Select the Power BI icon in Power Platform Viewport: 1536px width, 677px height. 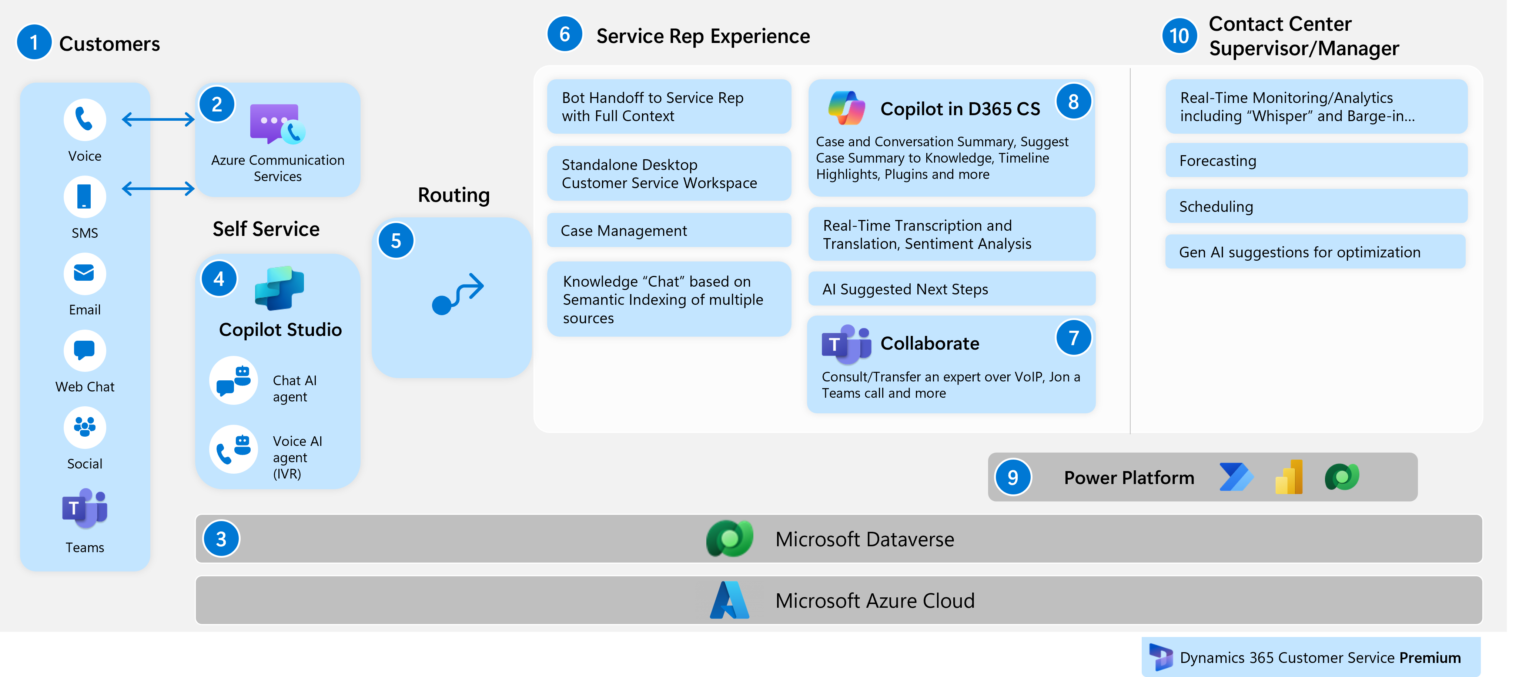pos(1289,478)
